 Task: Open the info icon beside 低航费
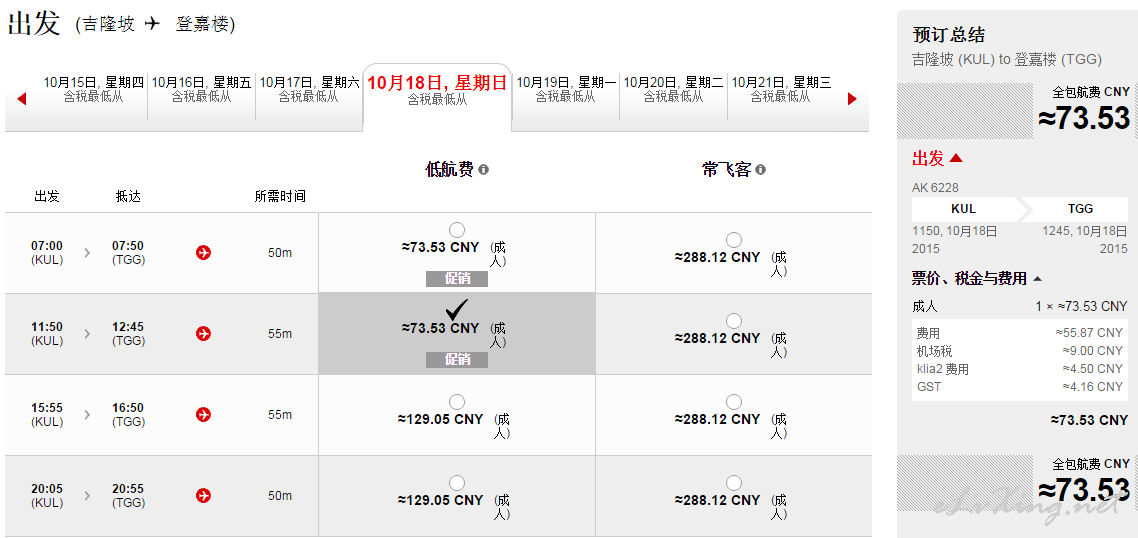click(x=483, y=170)
